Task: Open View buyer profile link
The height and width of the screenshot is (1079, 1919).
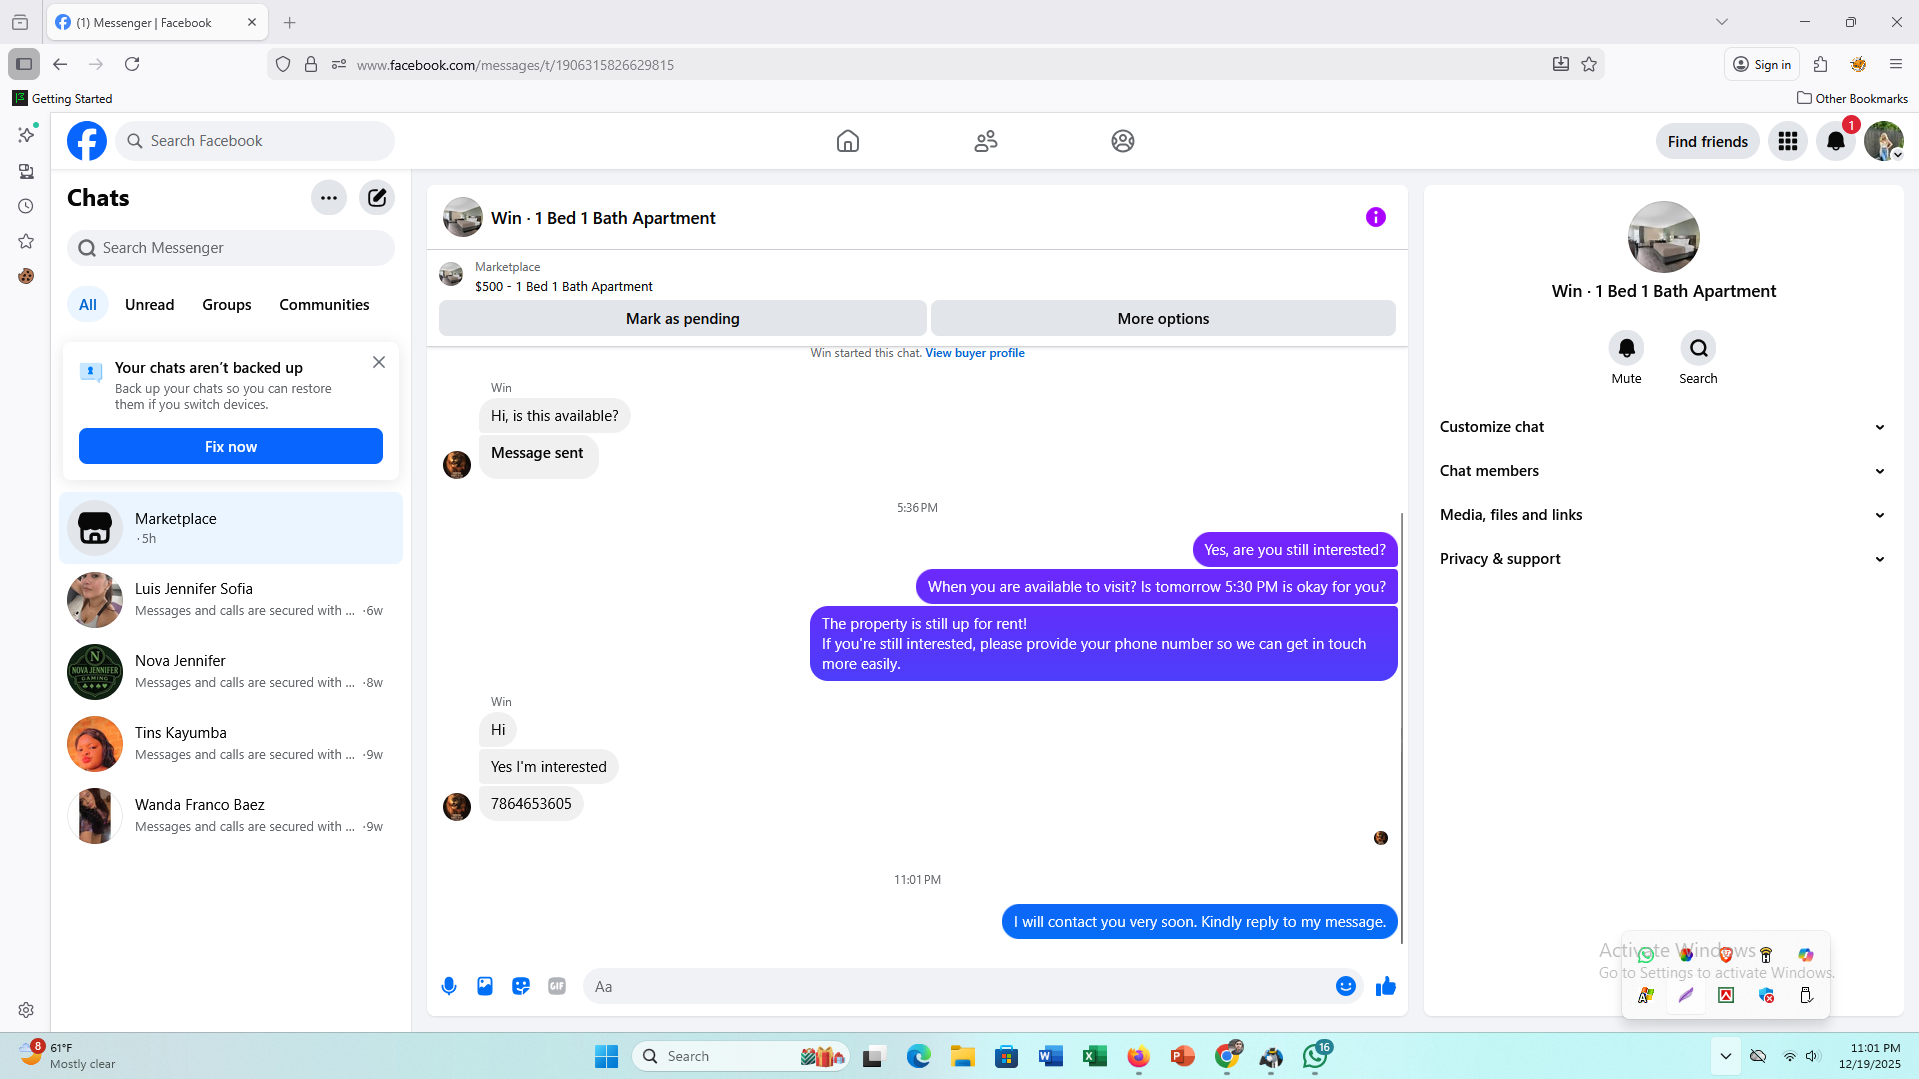Action: (x=975, y=353)
